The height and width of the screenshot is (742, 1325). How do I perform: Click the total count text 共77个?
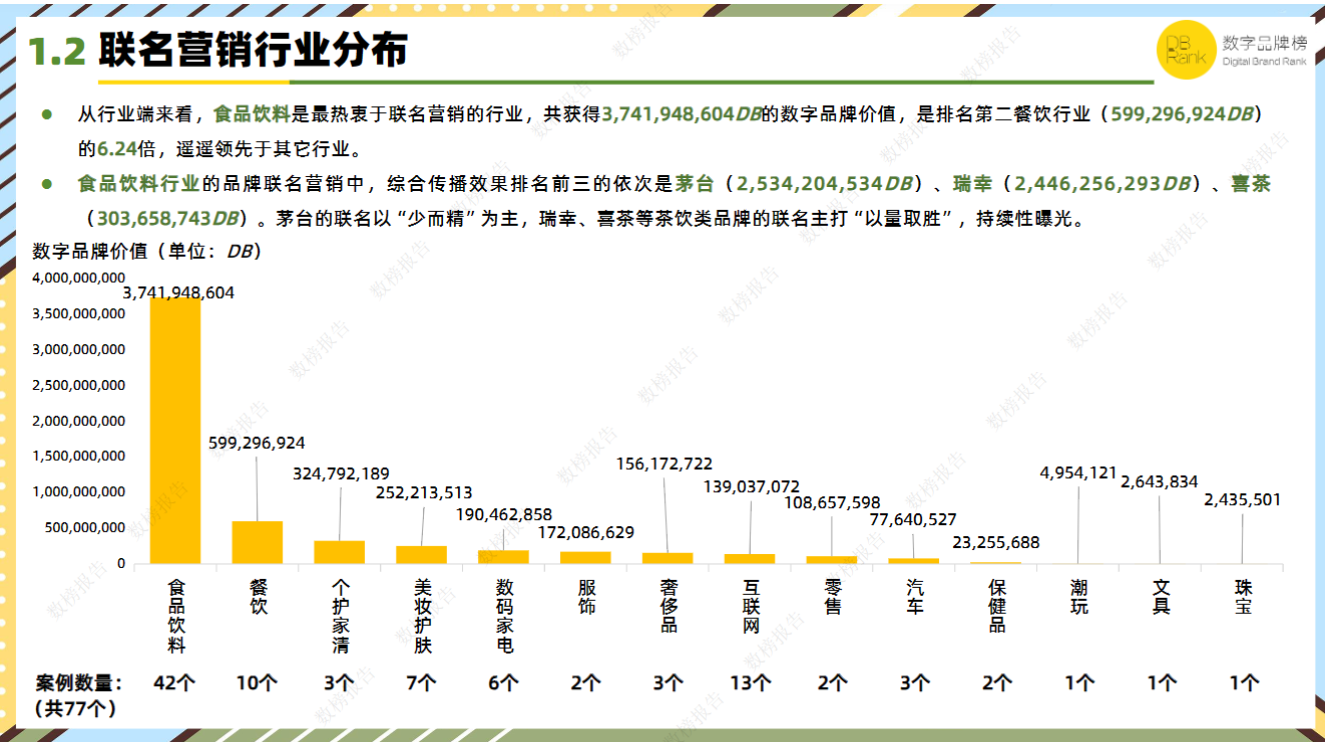click(x=75, y=709)
